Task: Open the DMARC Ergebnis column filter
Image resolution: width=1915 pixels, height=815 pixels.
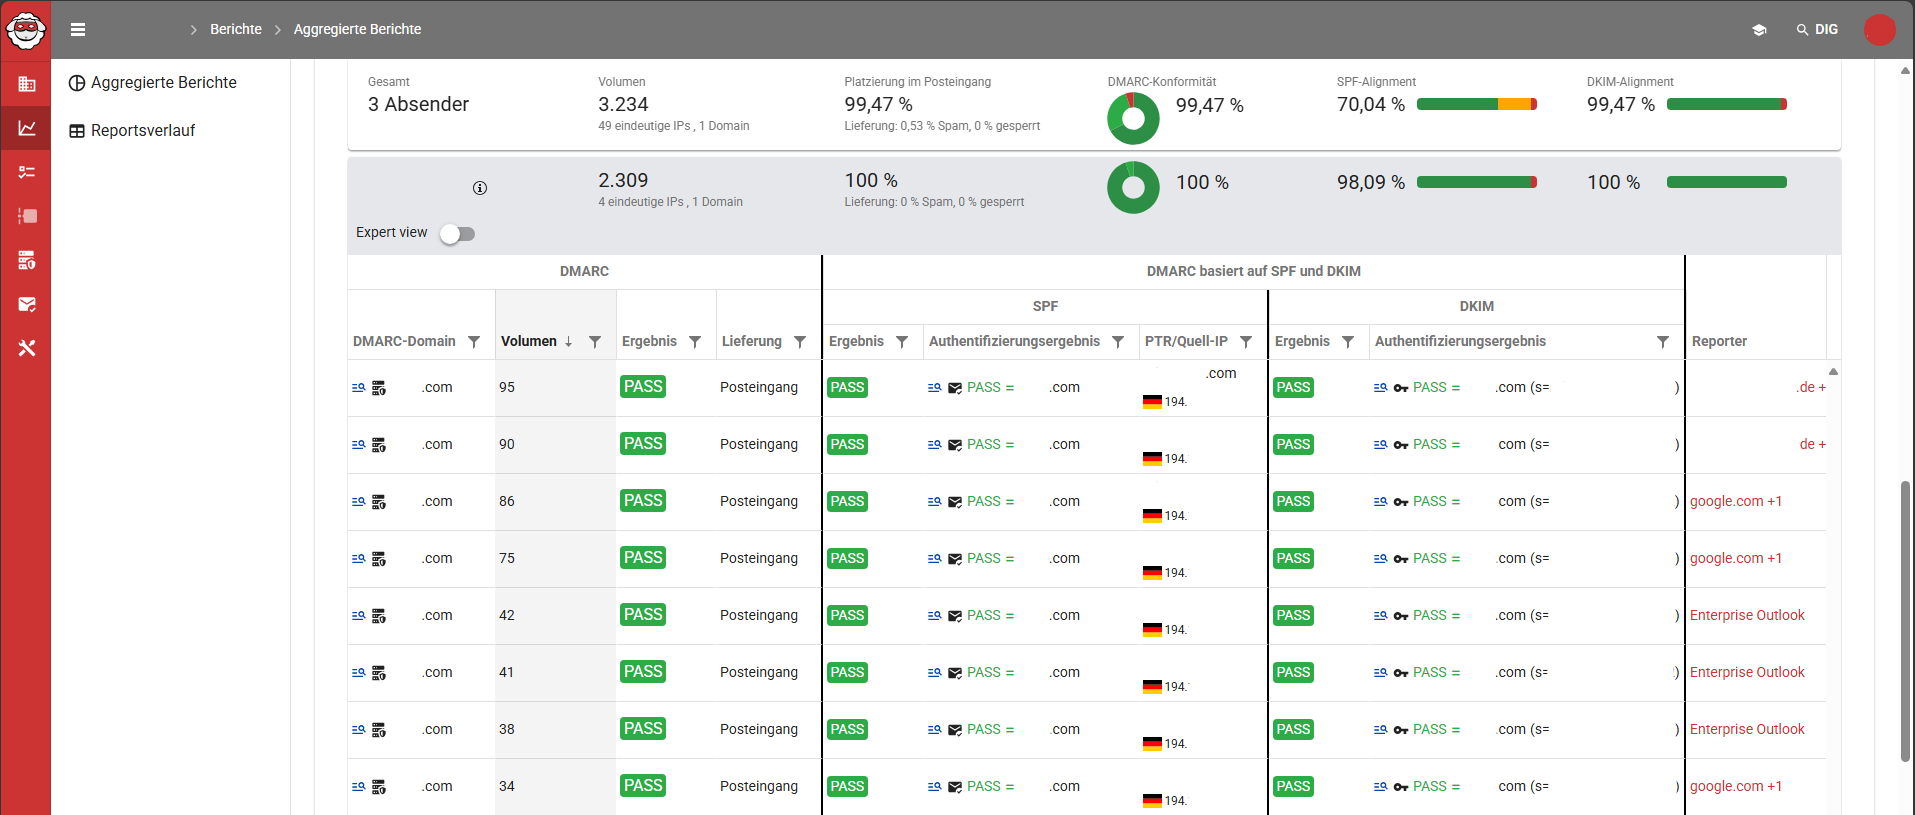Action: (695, 342)
